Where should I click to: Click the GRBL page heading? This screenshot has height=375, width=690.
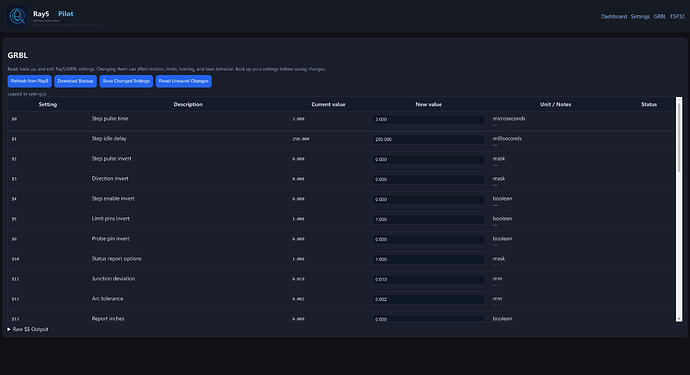[18, 55]
